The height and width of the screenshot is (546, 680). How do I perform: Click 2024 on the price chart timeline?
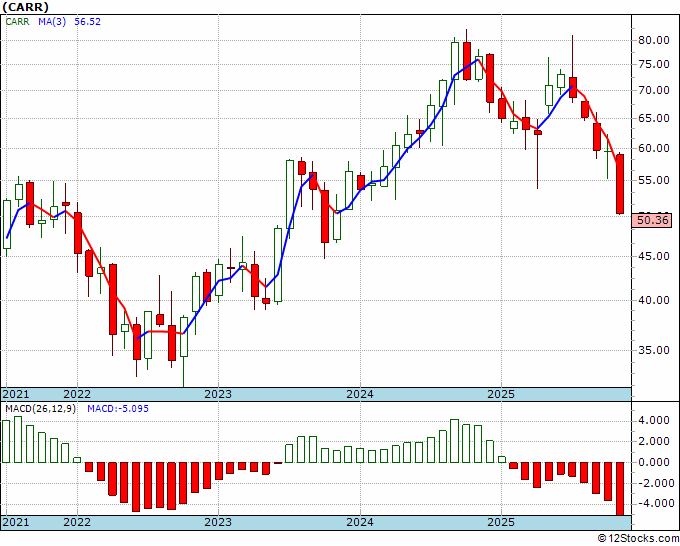(360, 394)
